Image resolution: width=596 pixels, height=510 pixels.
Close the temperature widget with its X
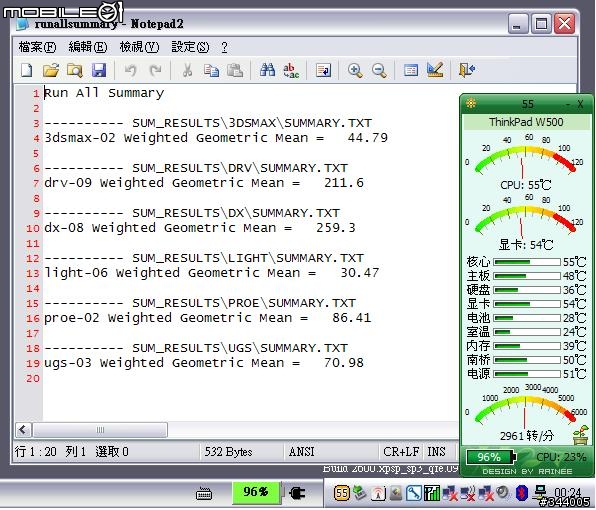(580, 104)
